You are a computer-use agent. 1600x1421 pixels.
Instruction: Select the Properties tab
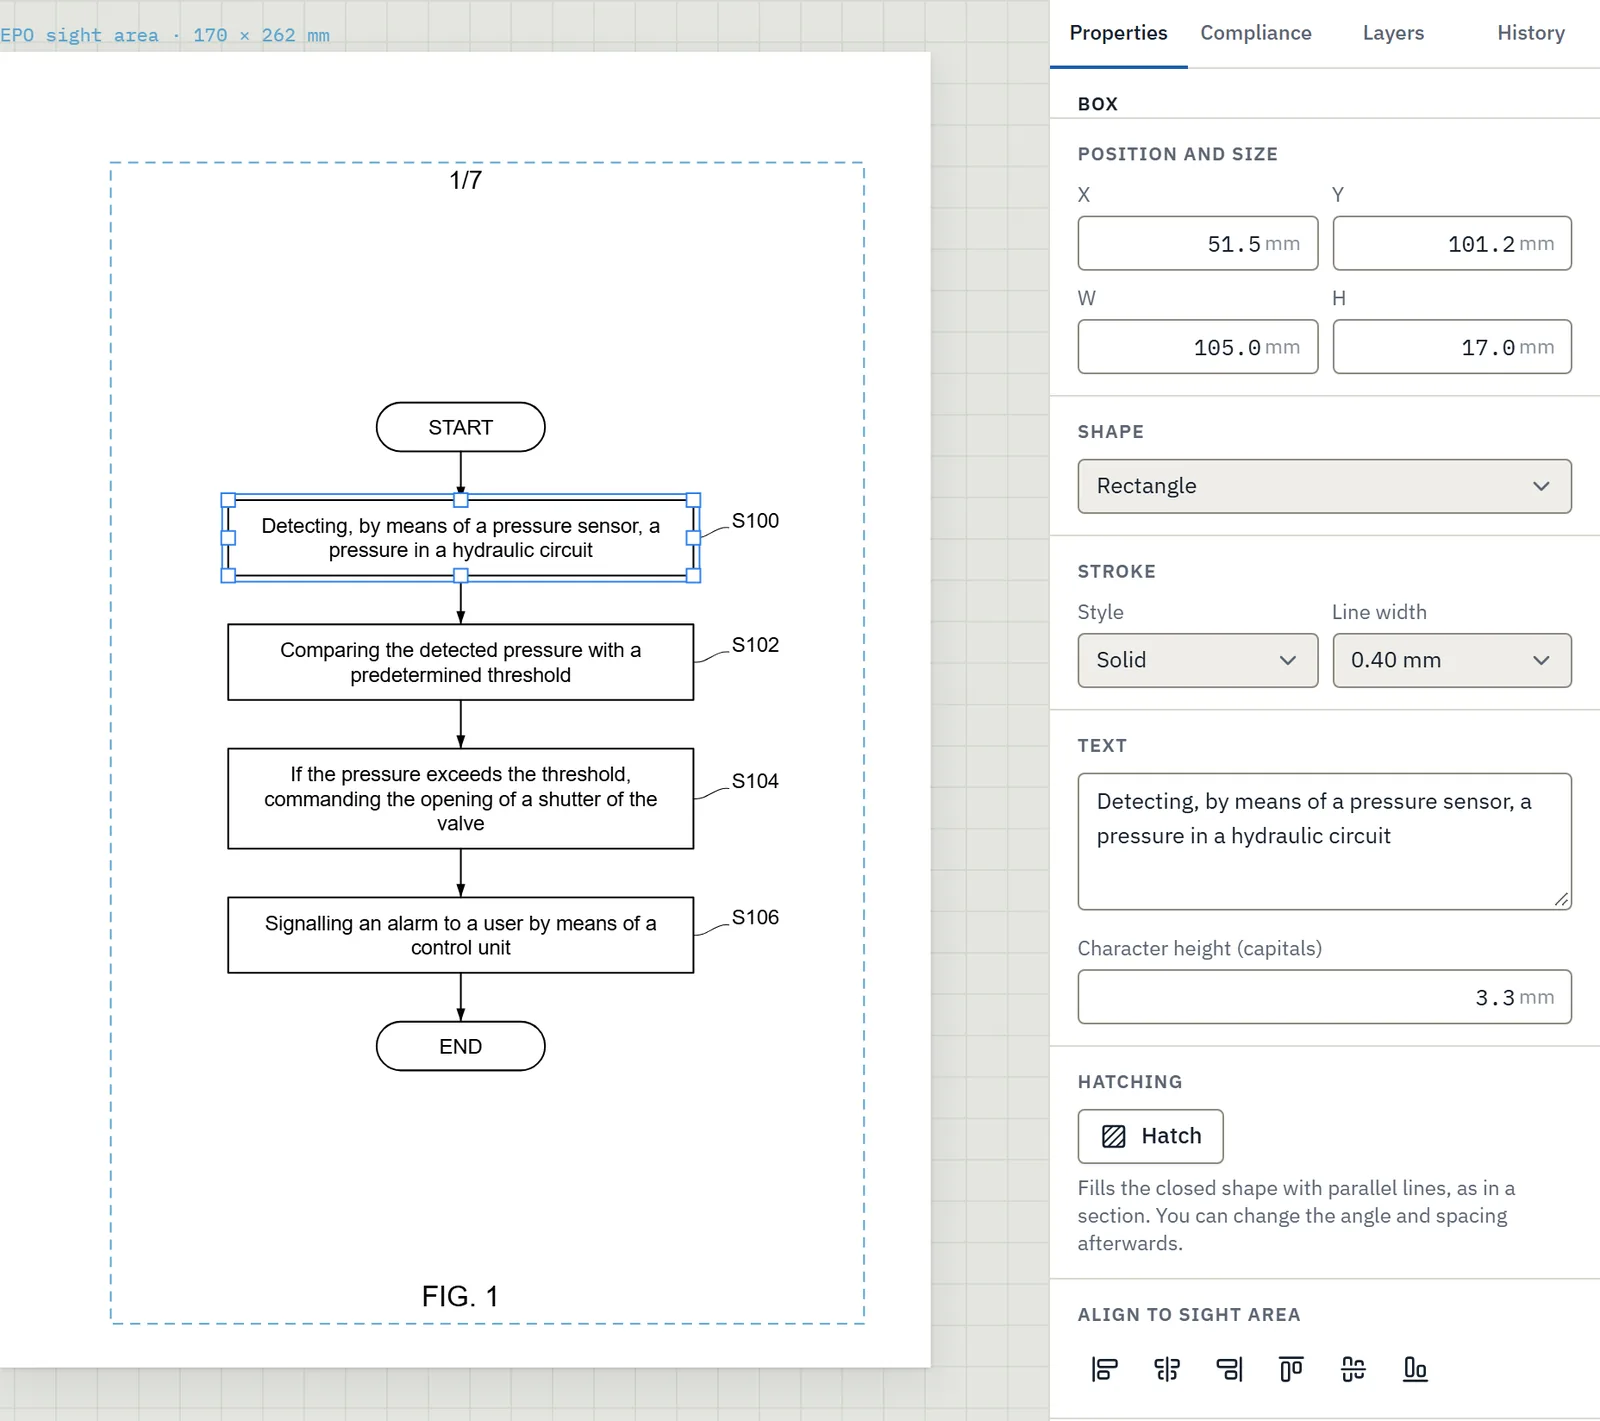[x=1118, y=33]
